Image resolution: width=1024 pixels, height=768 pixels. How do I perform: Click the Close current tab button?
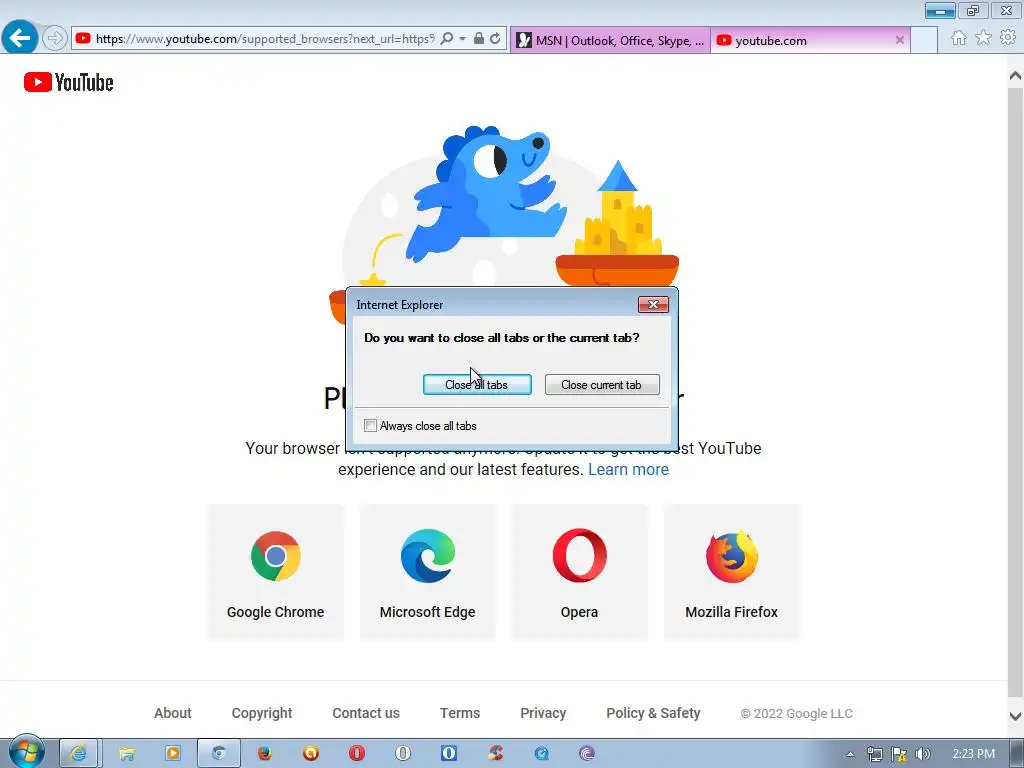[x=601, y=385]
